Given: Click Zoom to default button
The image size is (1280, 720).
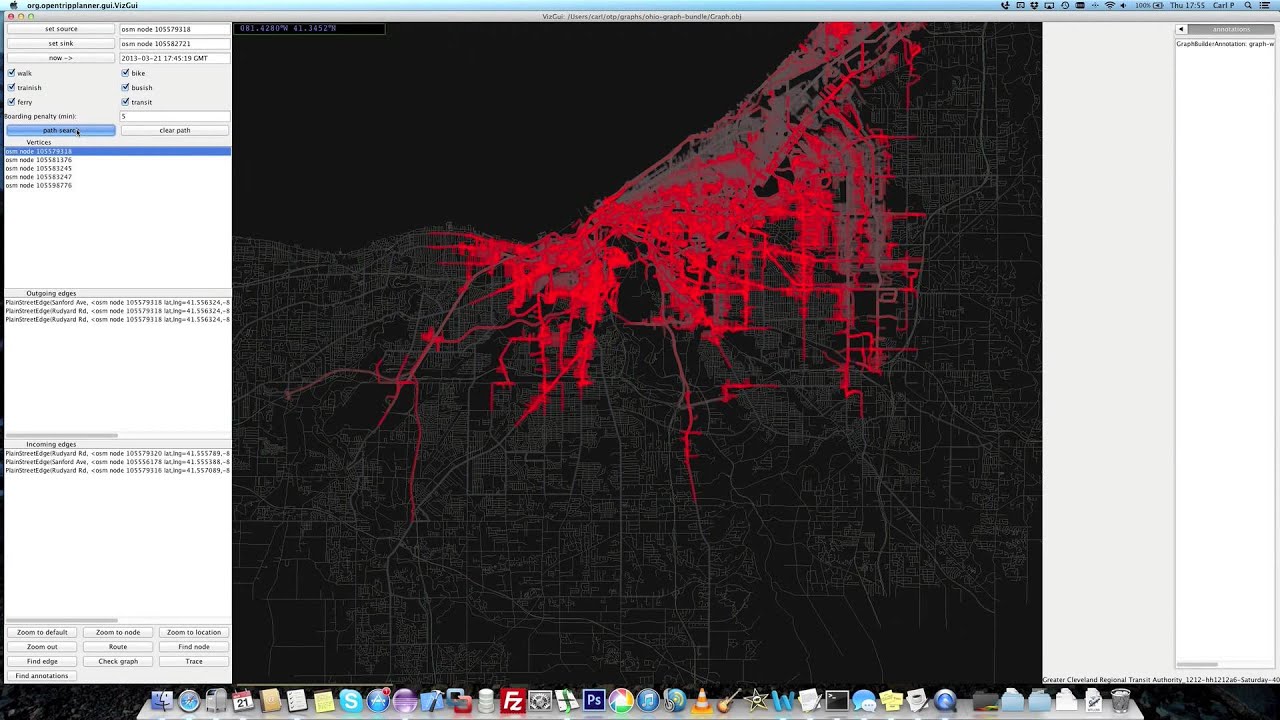Looking at the screenshot, I should coord(42,632).
